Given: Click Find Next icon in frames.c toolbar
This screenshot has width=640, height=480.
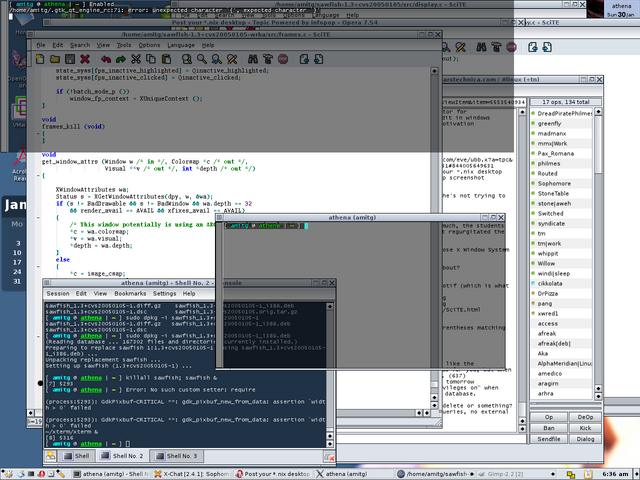Looking at the screenshot, I should [217, 59].
